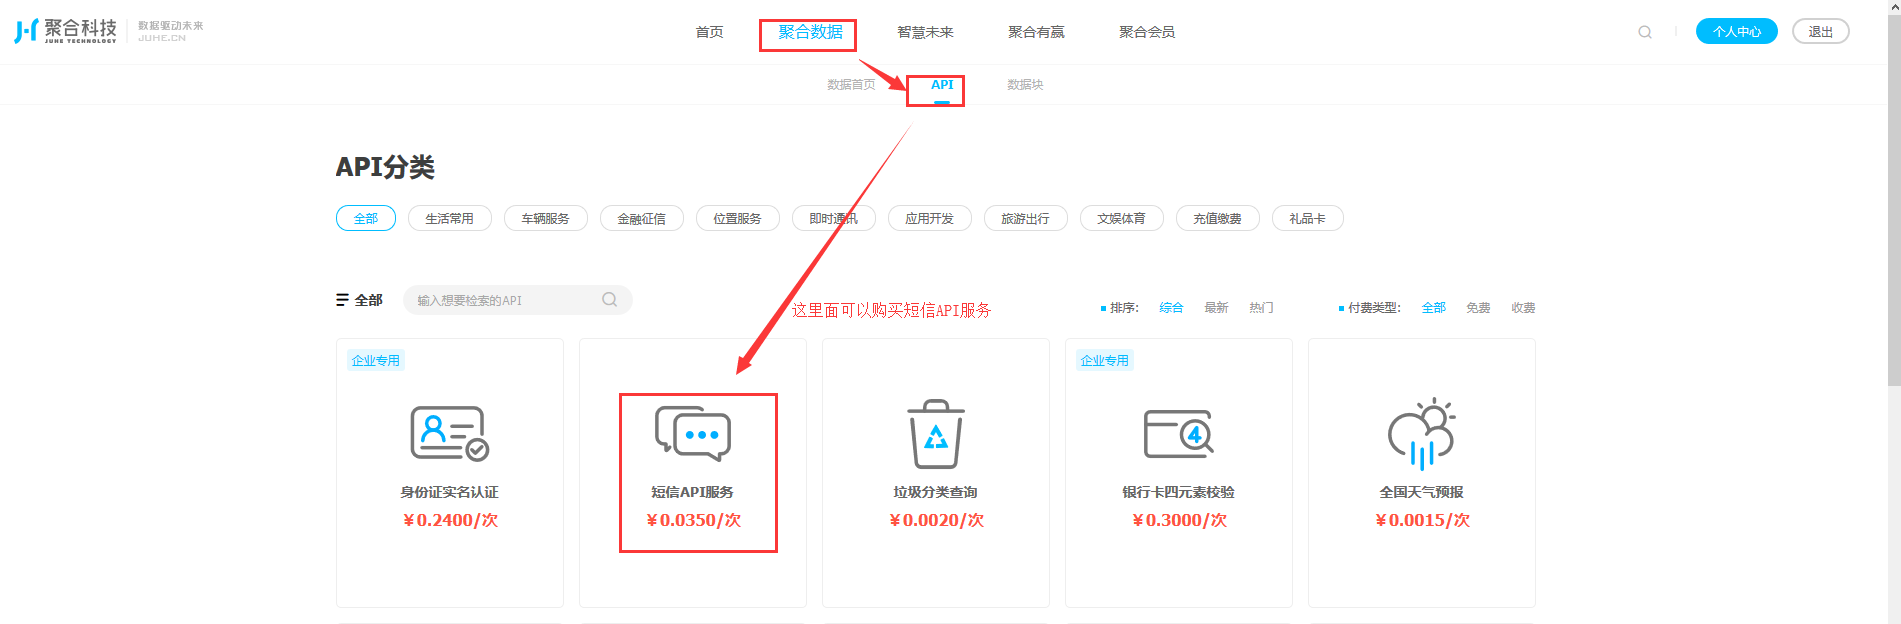Open the 聚合会员 navigation item

(1147, 32)
